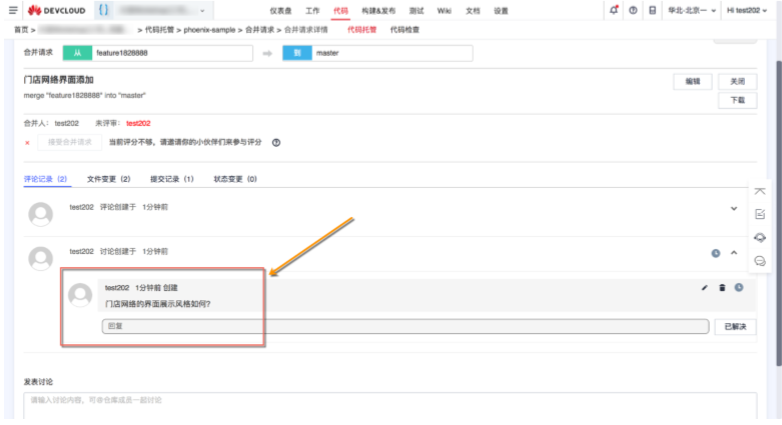
Task: Switch to the 代码检查 sub-tab
Action: (404, 30)
